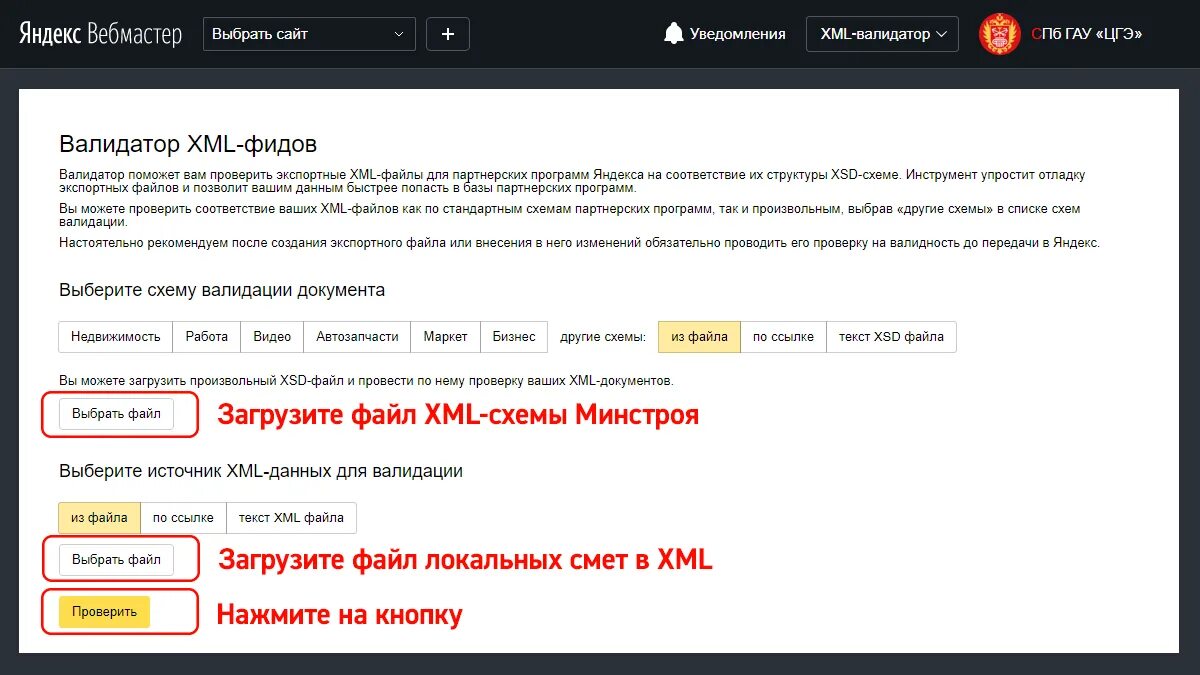This screenshot has width=1200, height=675.
Task: Choose schema source текст XSD файла
Action: (x=891, y=337)
